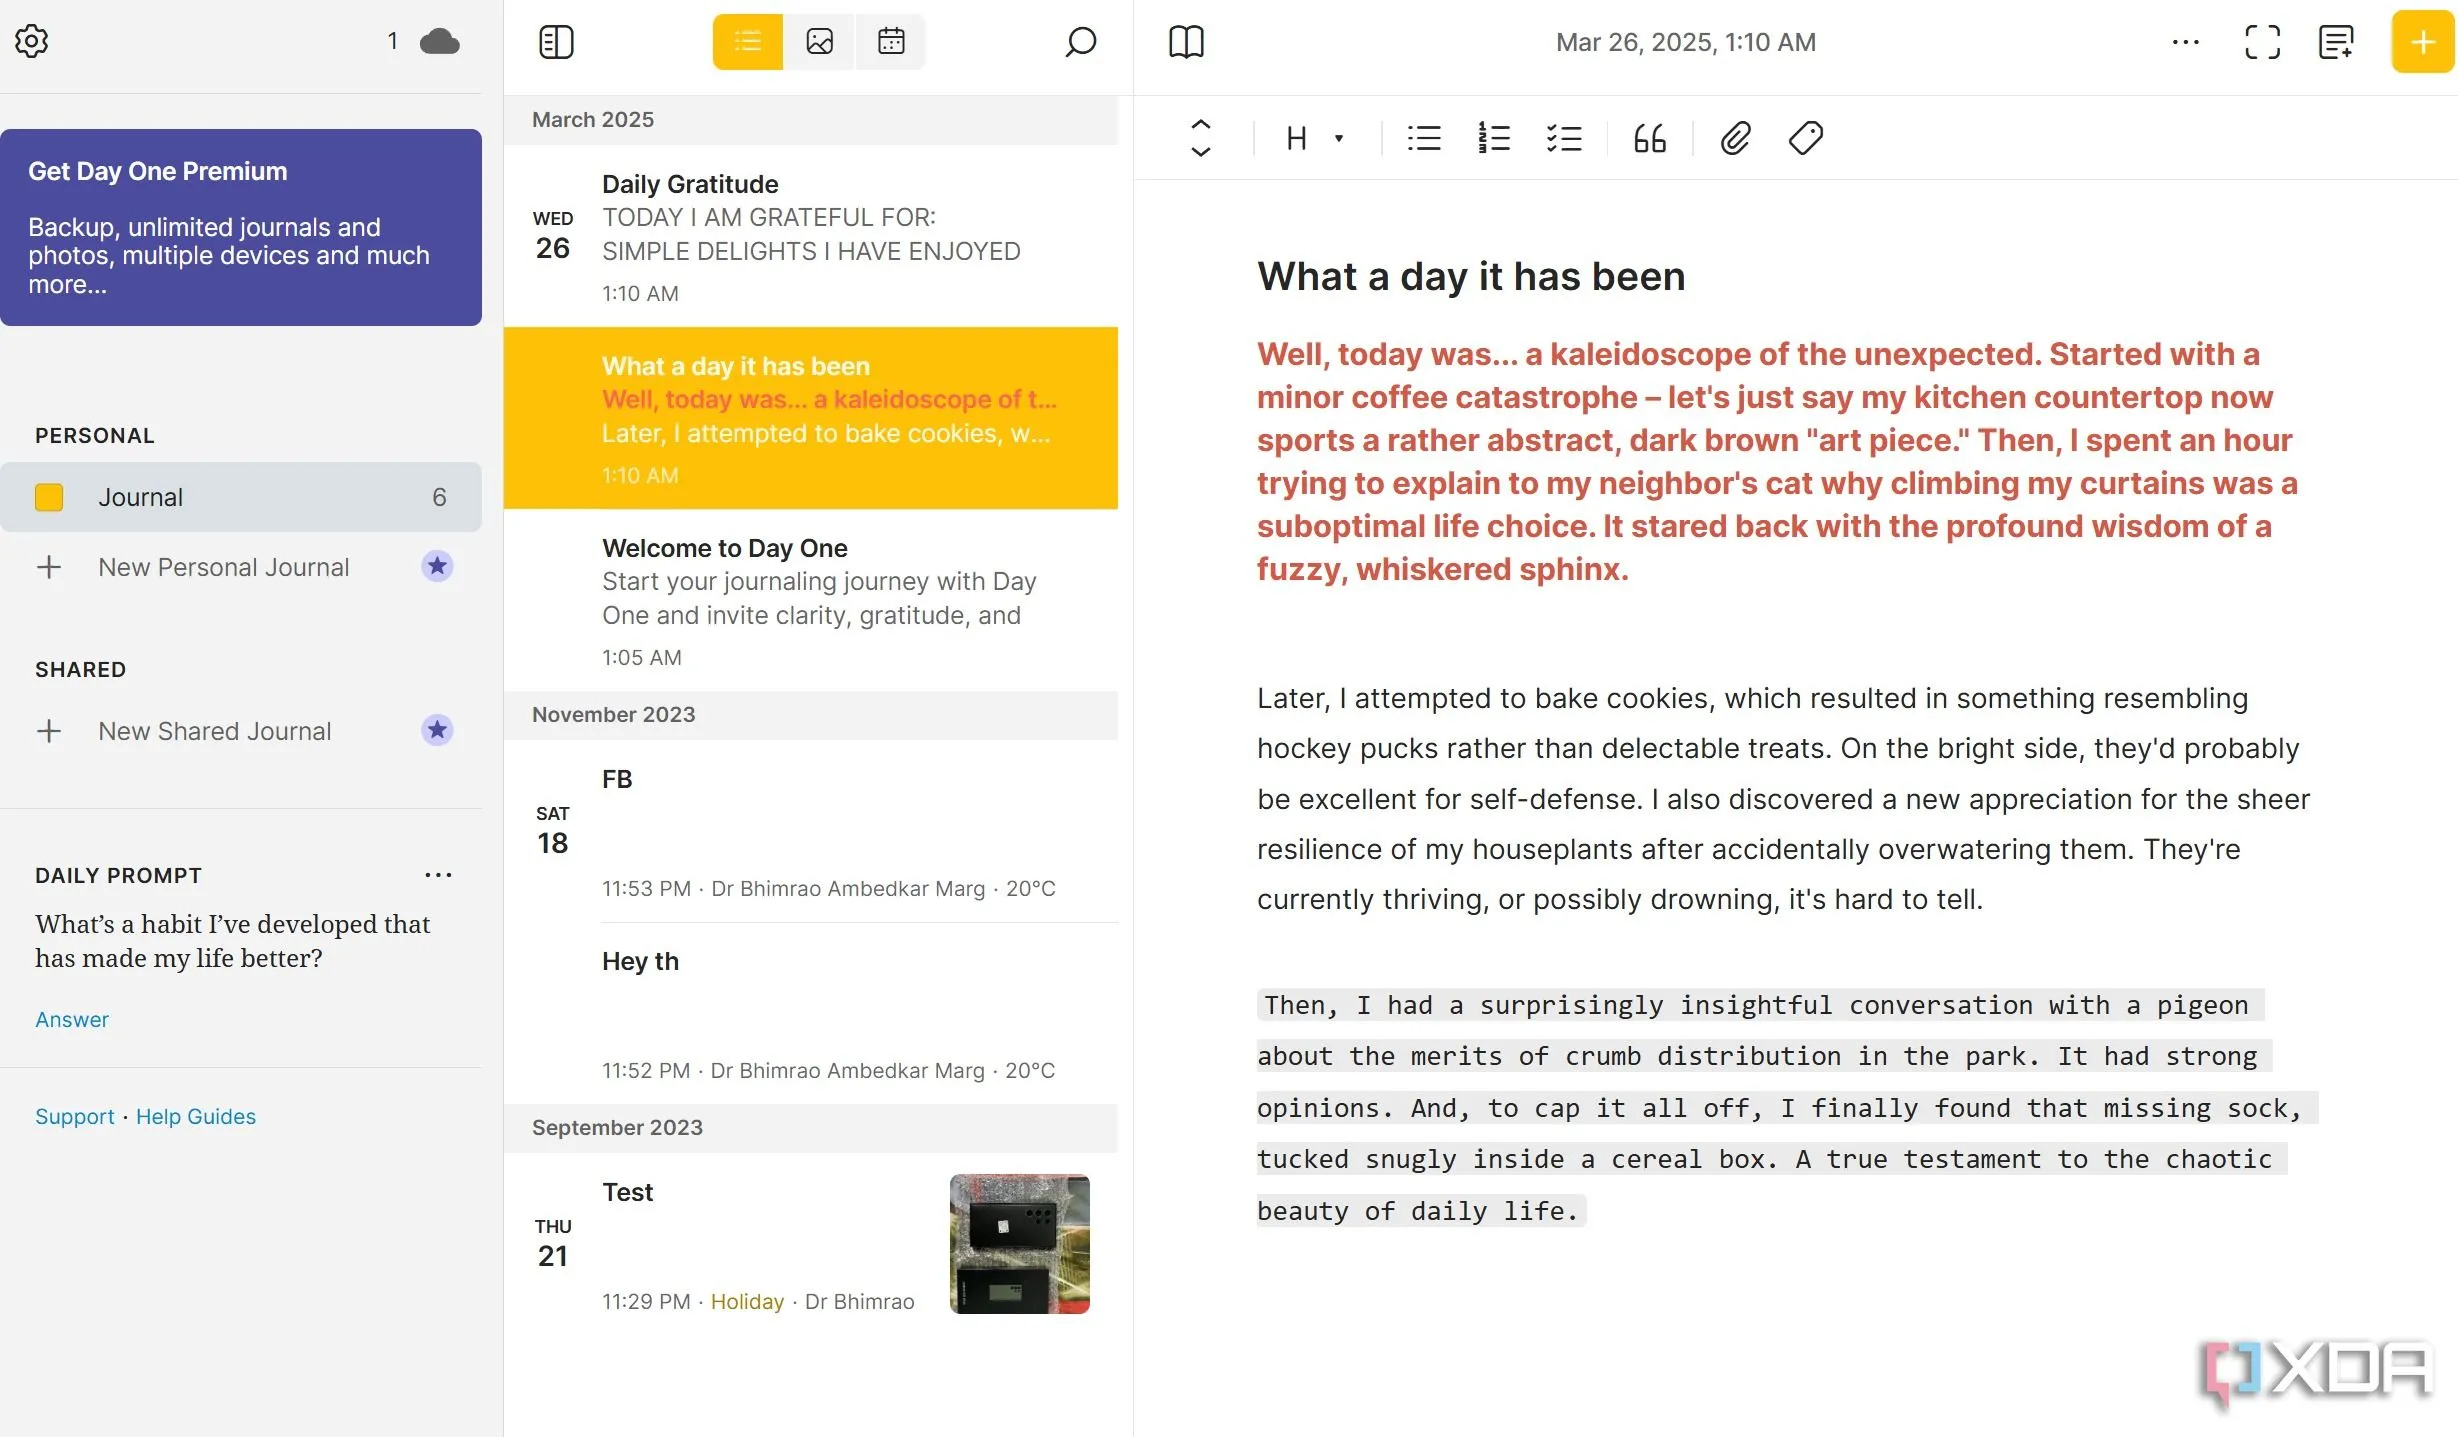Insert a bulleted list
This screenshot has width=2458, height=1437.
(x=1424, y=138)
